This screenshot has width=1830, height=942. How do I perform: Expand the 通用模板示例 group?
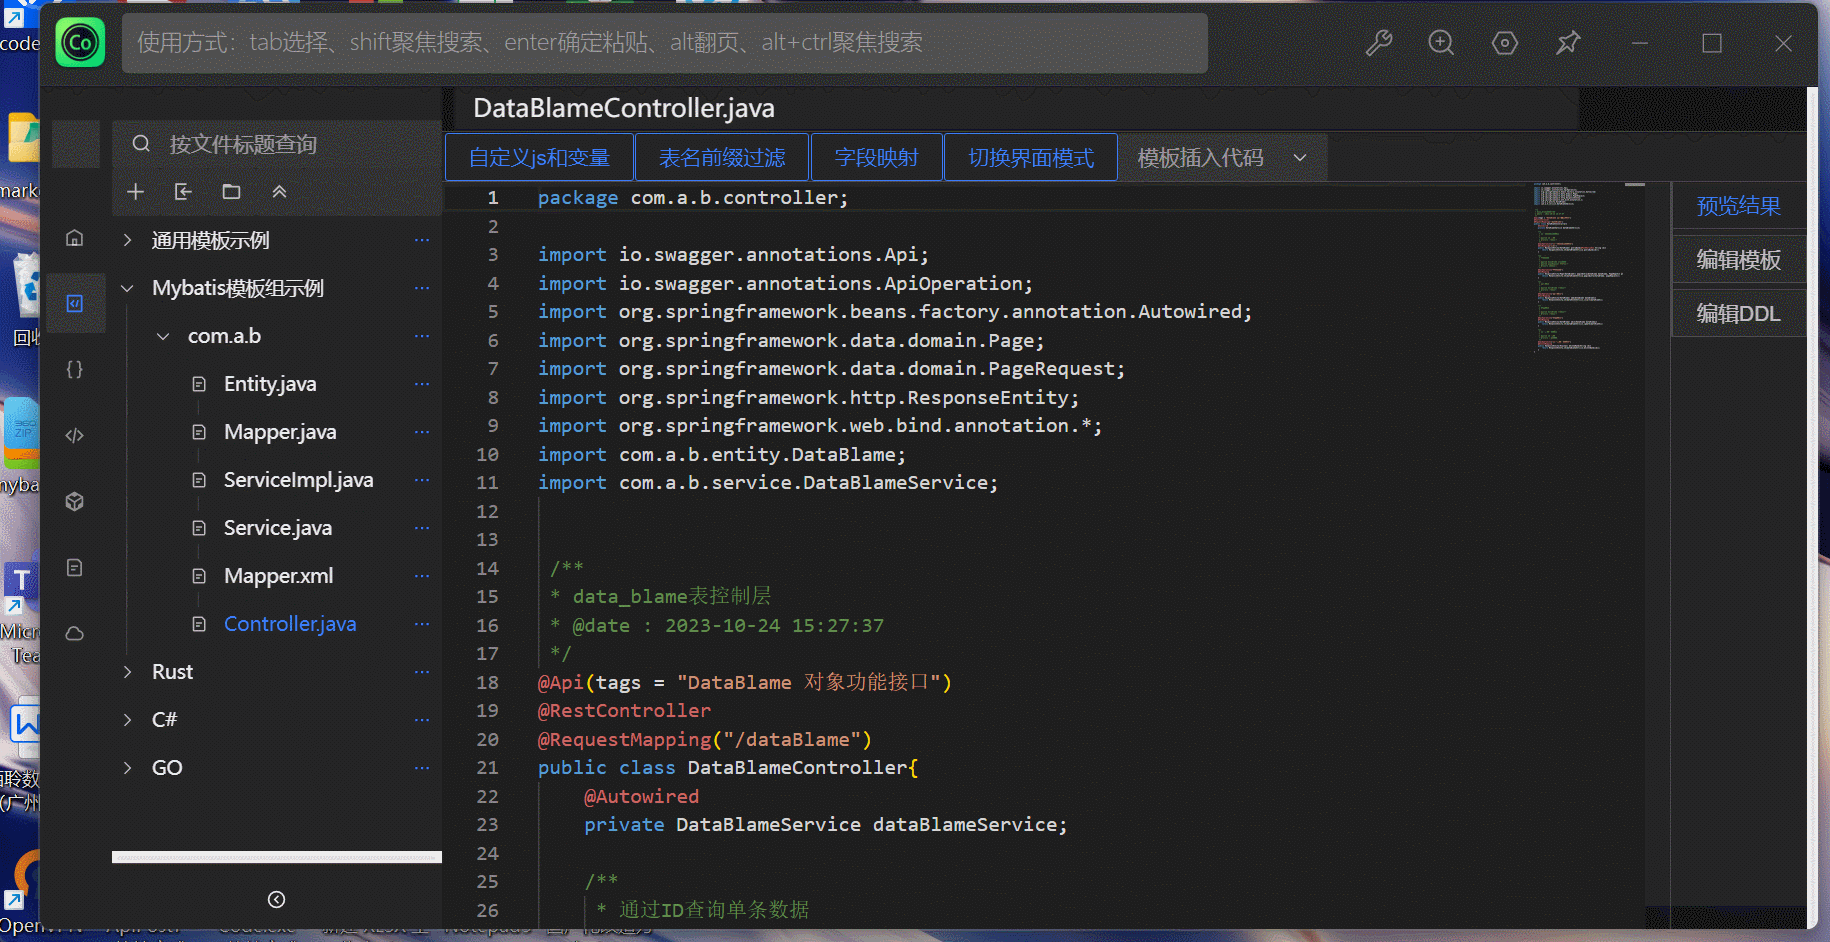point(127,240)
